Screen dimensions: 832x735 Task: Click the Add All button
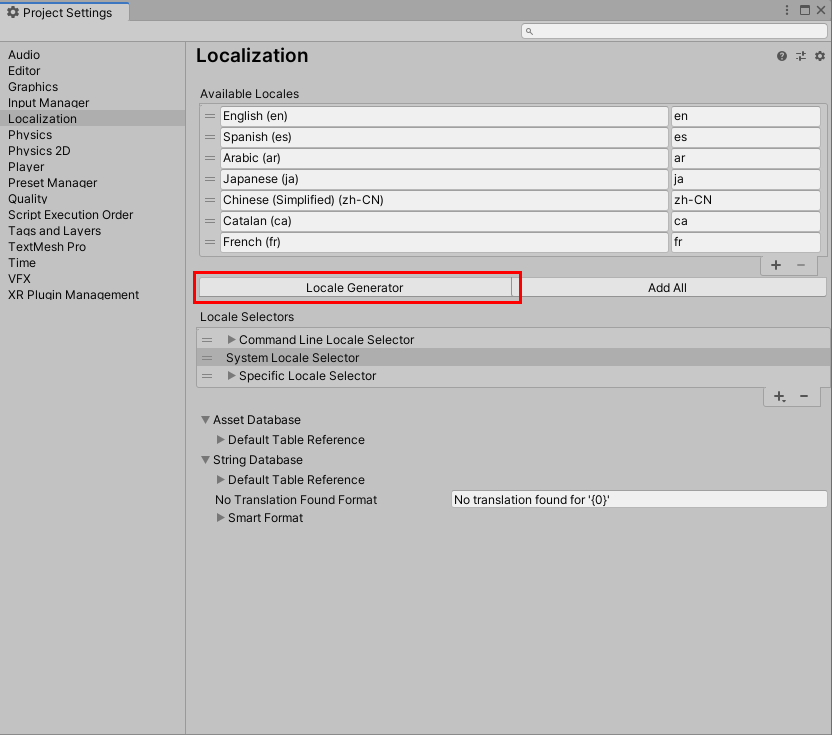[x=667, y=287]
